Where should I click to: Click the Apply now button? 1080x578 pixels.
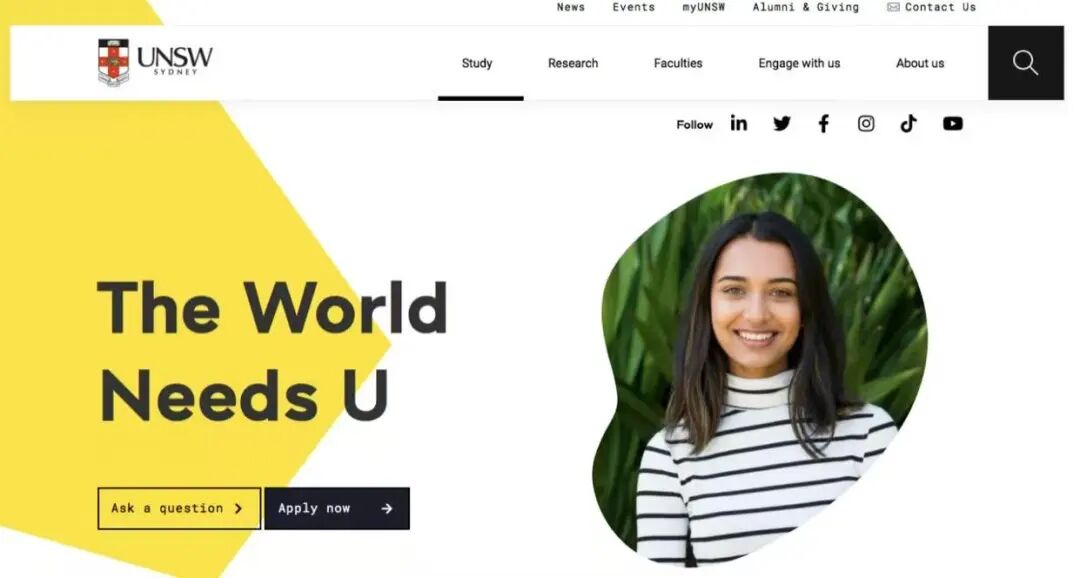click(337, 508)
